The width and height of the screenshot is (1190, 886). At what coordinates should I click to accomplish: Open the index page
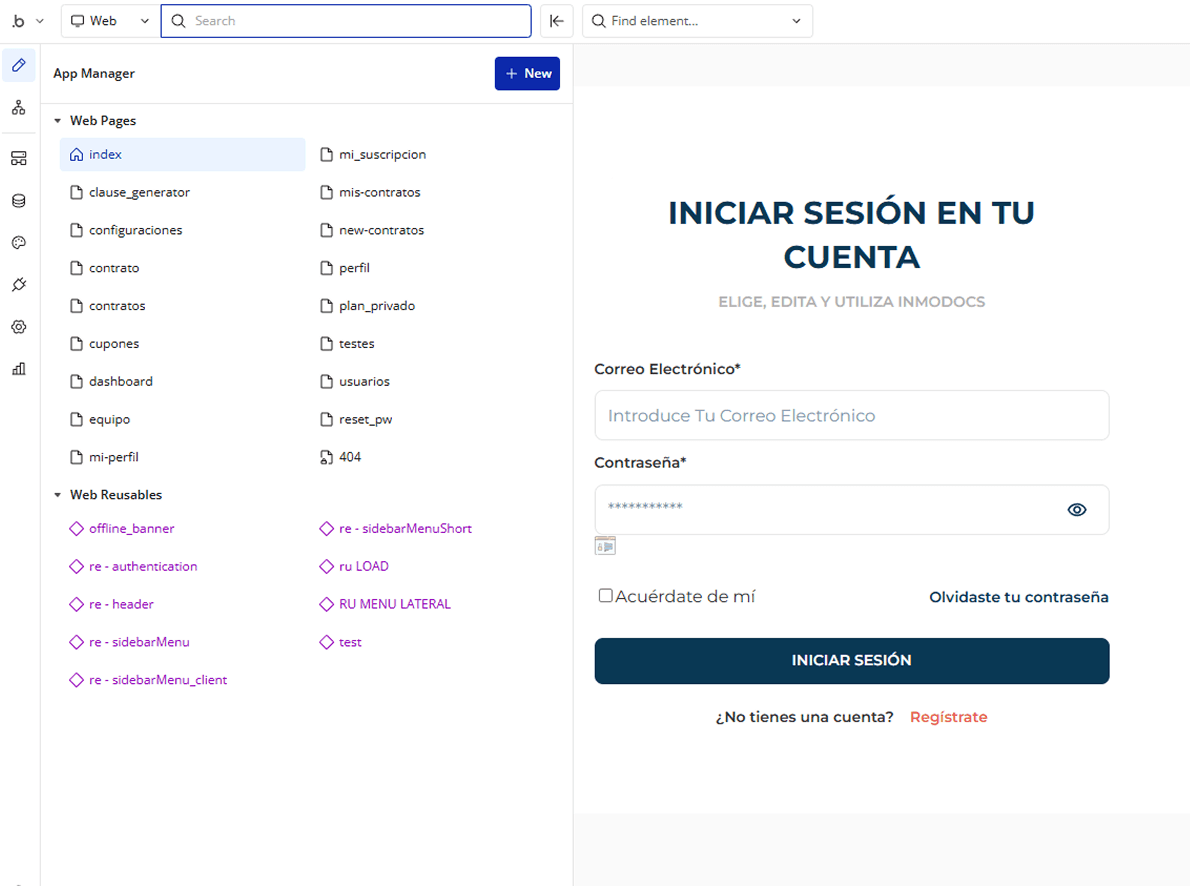(x=182, y=154)
